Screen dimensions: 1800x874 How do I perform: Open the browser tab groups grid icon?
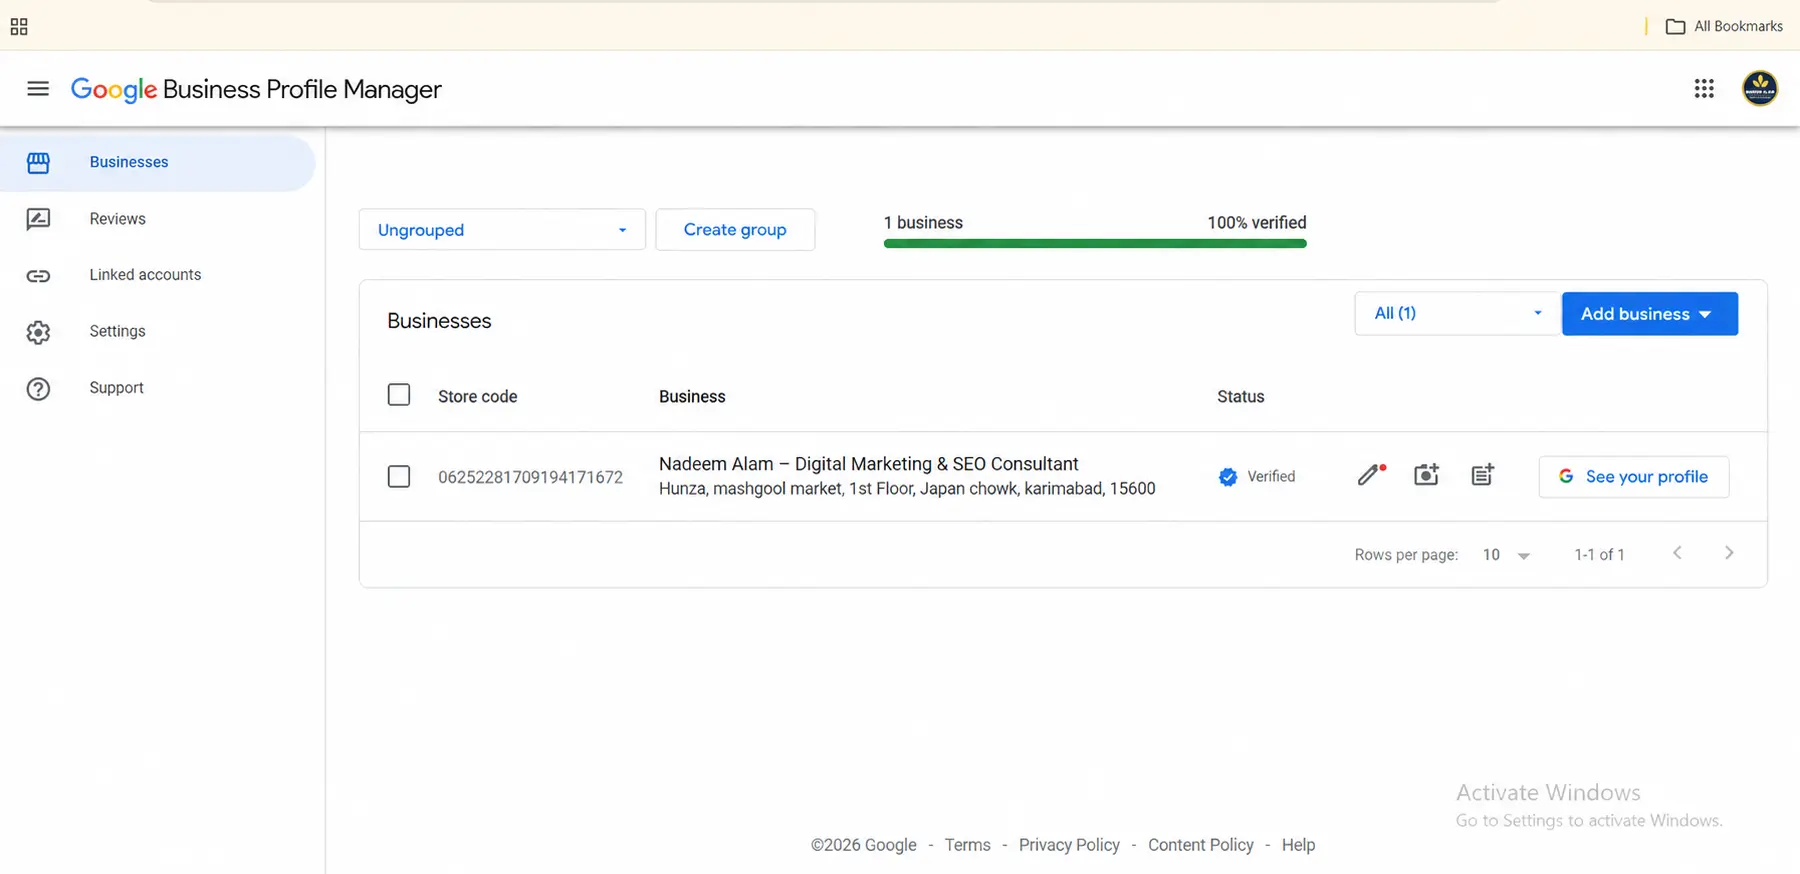(19, 27)
